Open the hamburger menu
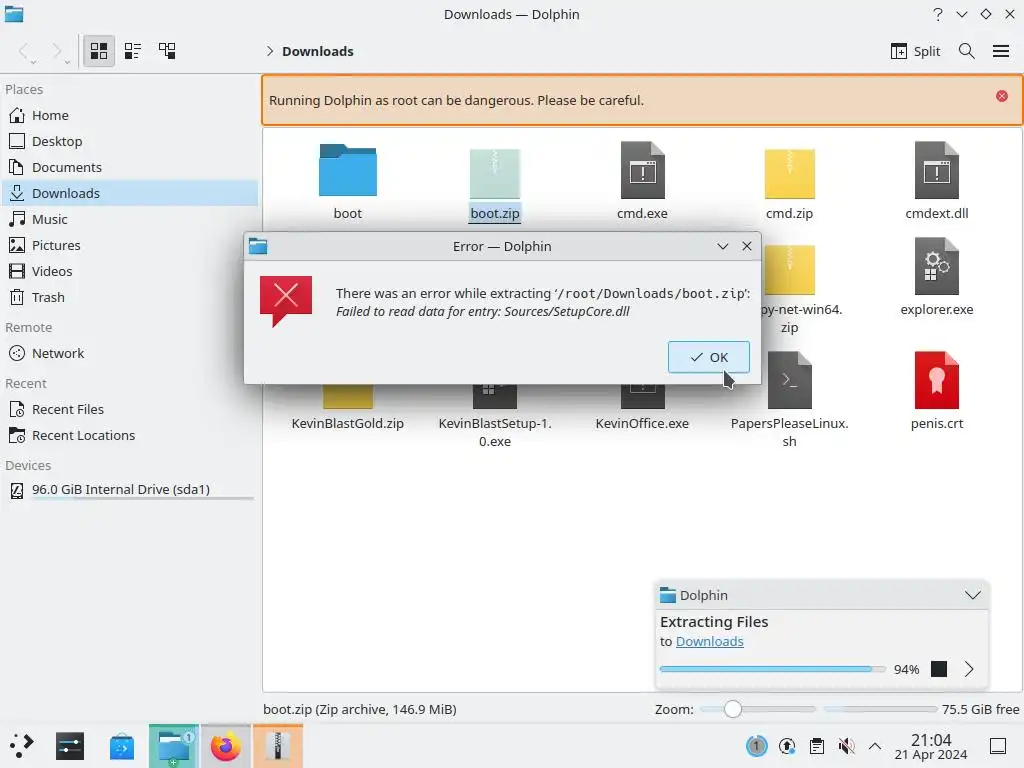This screenshot has height=768, width=1024. coord(1000,51)
